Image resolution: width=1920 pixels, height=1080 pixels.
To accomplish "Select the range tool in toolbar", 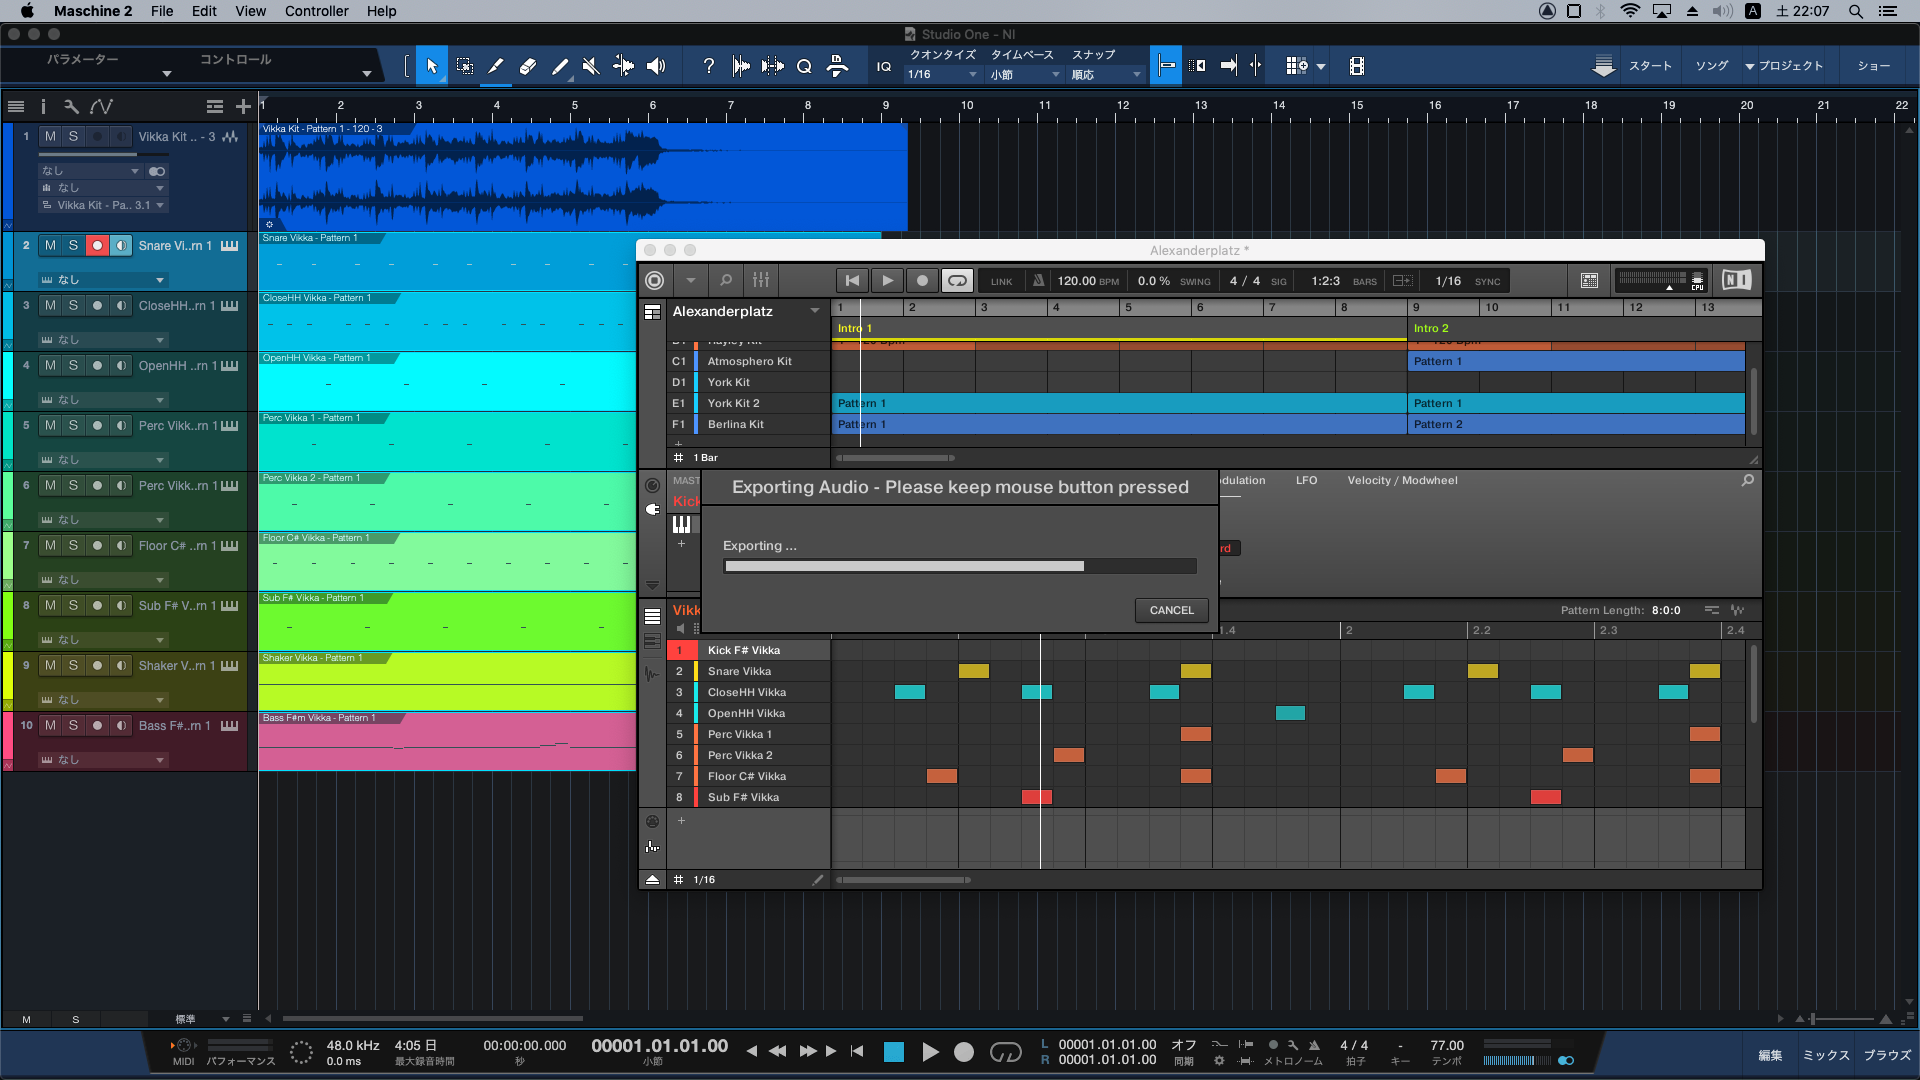I will (x=464, y=66).
